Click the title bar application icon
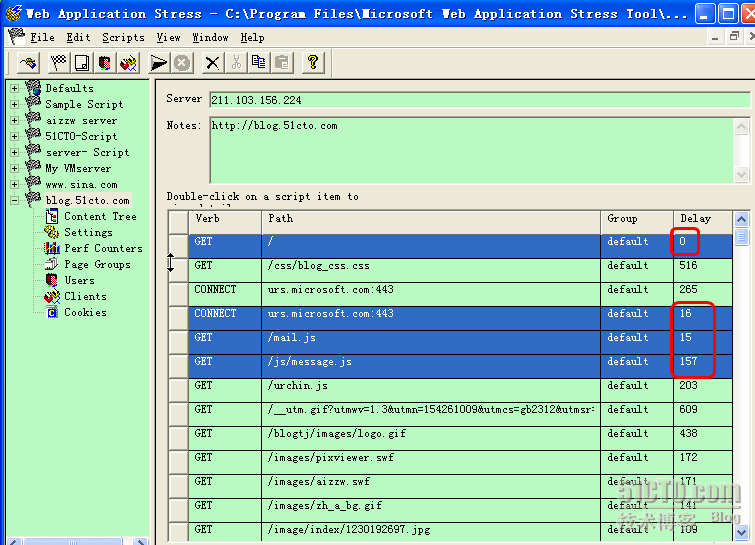Screen dimensions: 755x545 (14, 13)
